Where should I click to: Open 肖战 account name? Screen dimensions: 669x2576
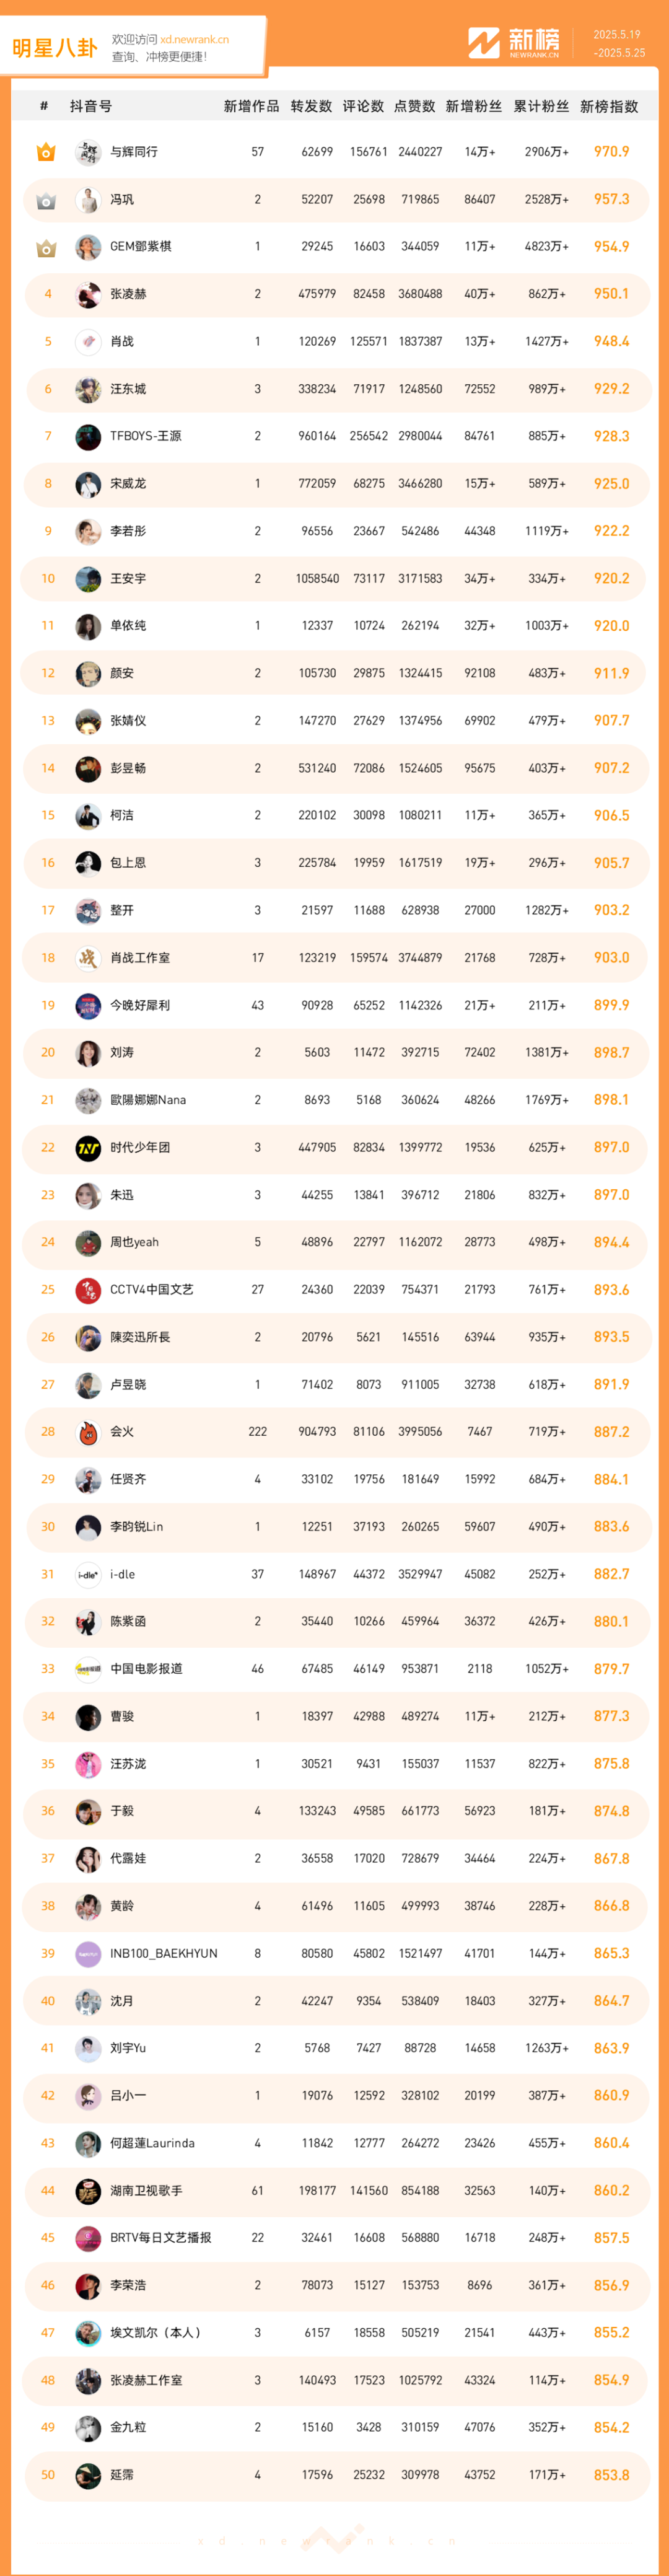(122, 342)
